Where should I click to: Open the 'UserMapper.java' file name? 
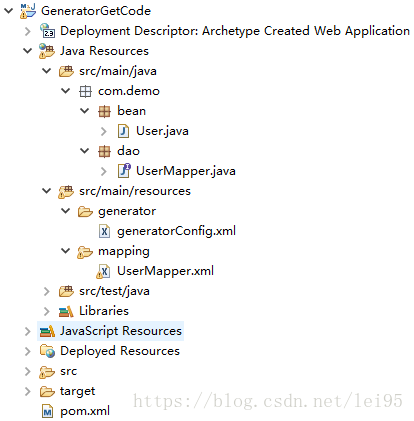coord(186,171)
